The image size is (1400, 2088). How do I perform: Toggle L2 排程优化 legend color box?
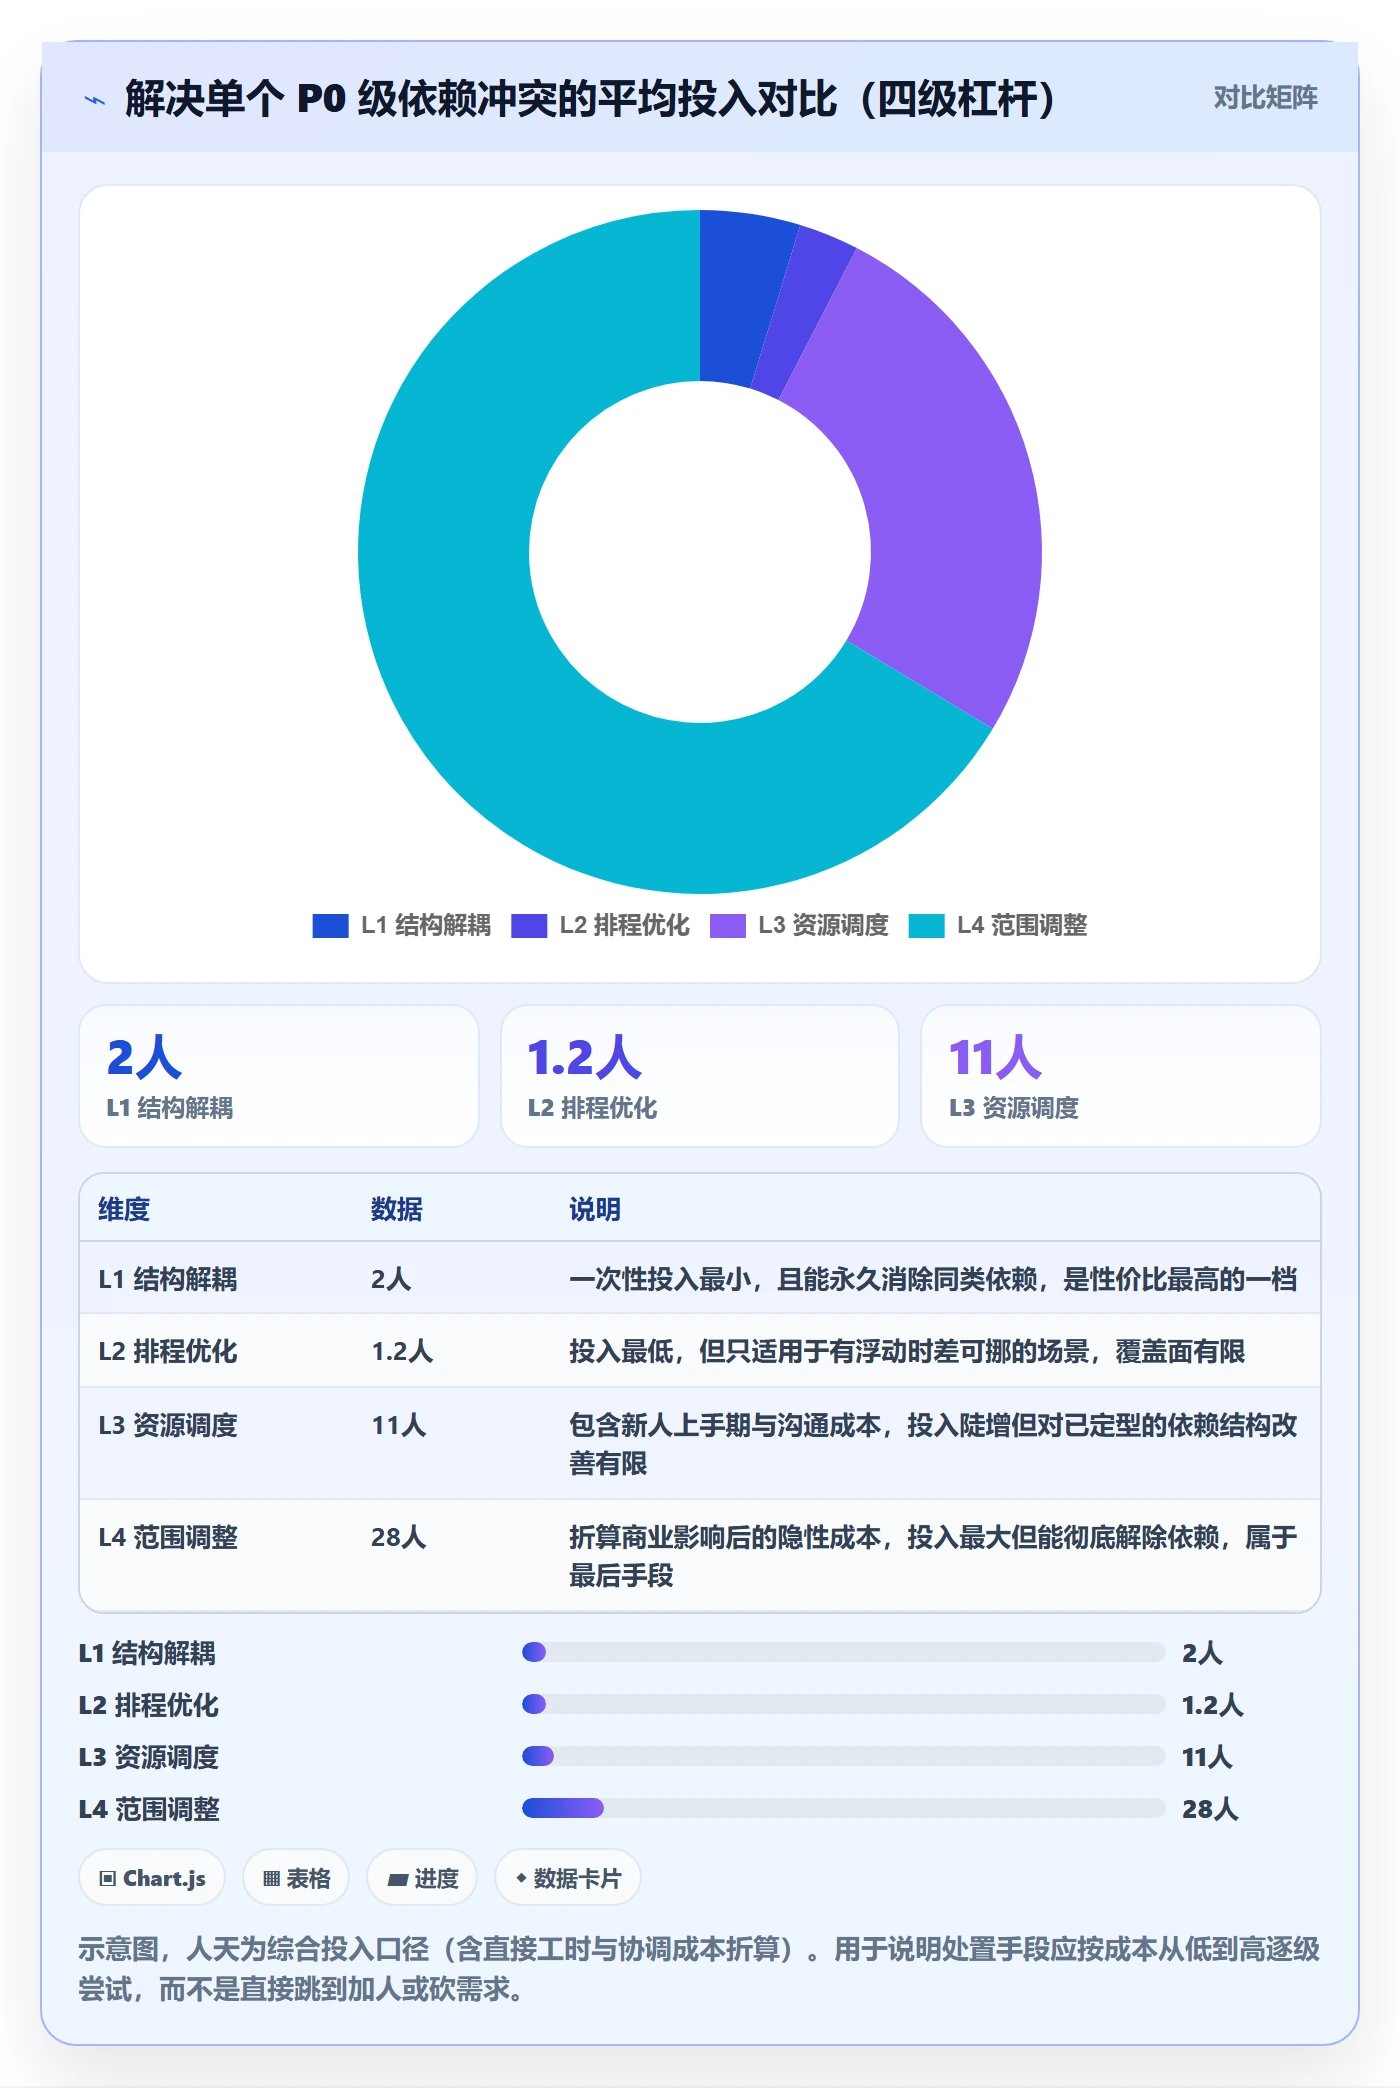[x=529, y=926]
